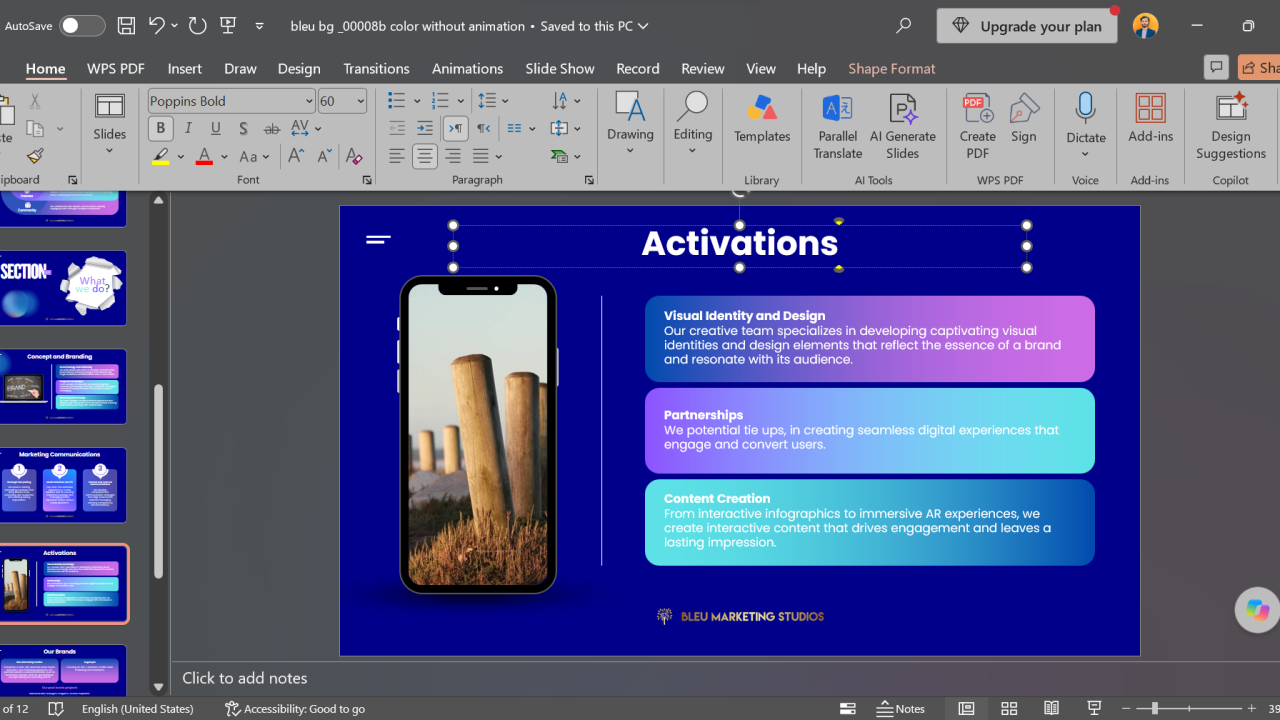Image resolution: width=1280 pixels, height=720 pixels.
Task: Open Add-ins button
Action: (1150, 119)
